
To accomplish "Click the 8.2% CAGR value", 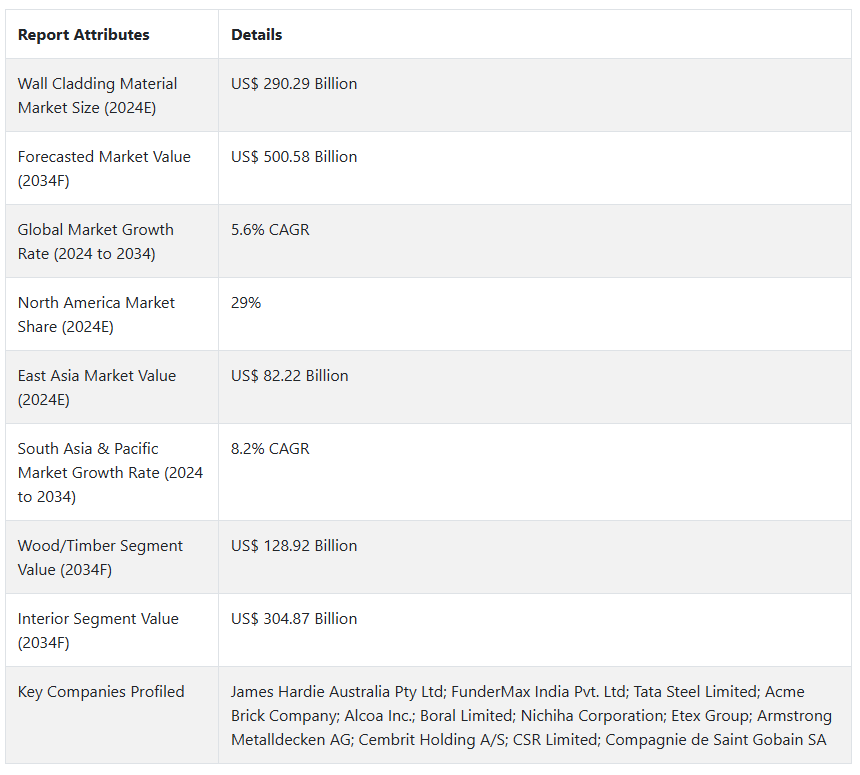I will [x=270, y=449].
